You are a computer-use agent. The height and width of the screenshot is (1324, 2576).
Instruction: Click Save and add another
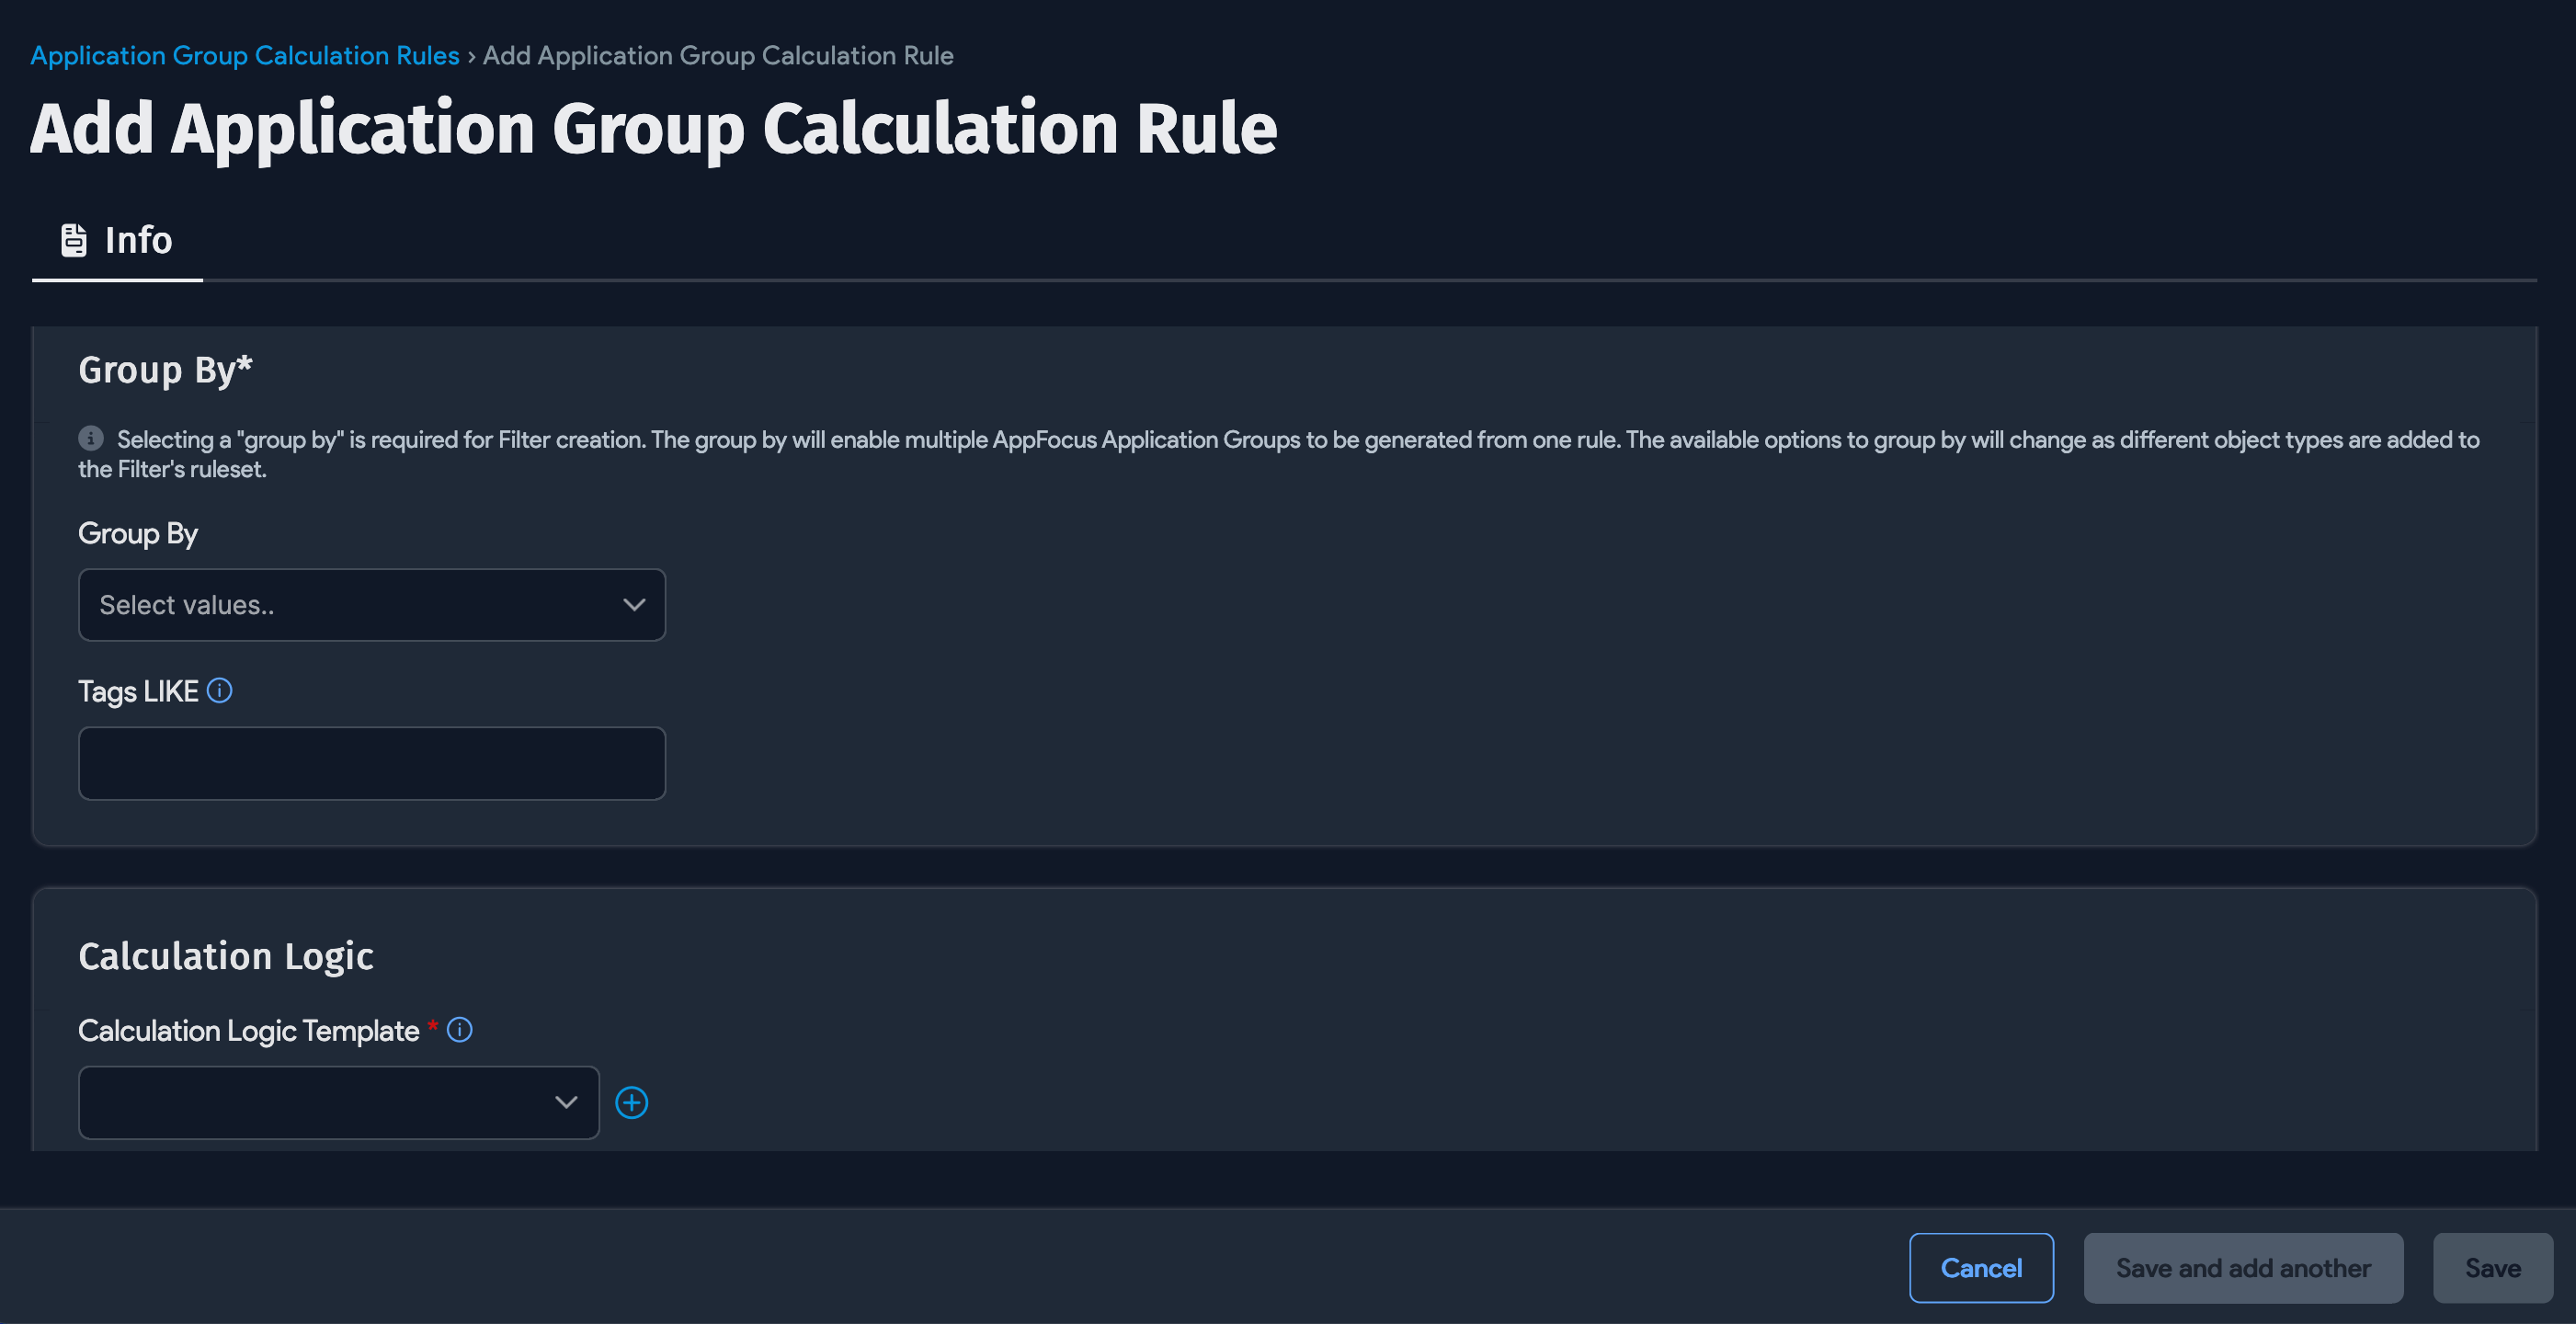(2243, 1268)
